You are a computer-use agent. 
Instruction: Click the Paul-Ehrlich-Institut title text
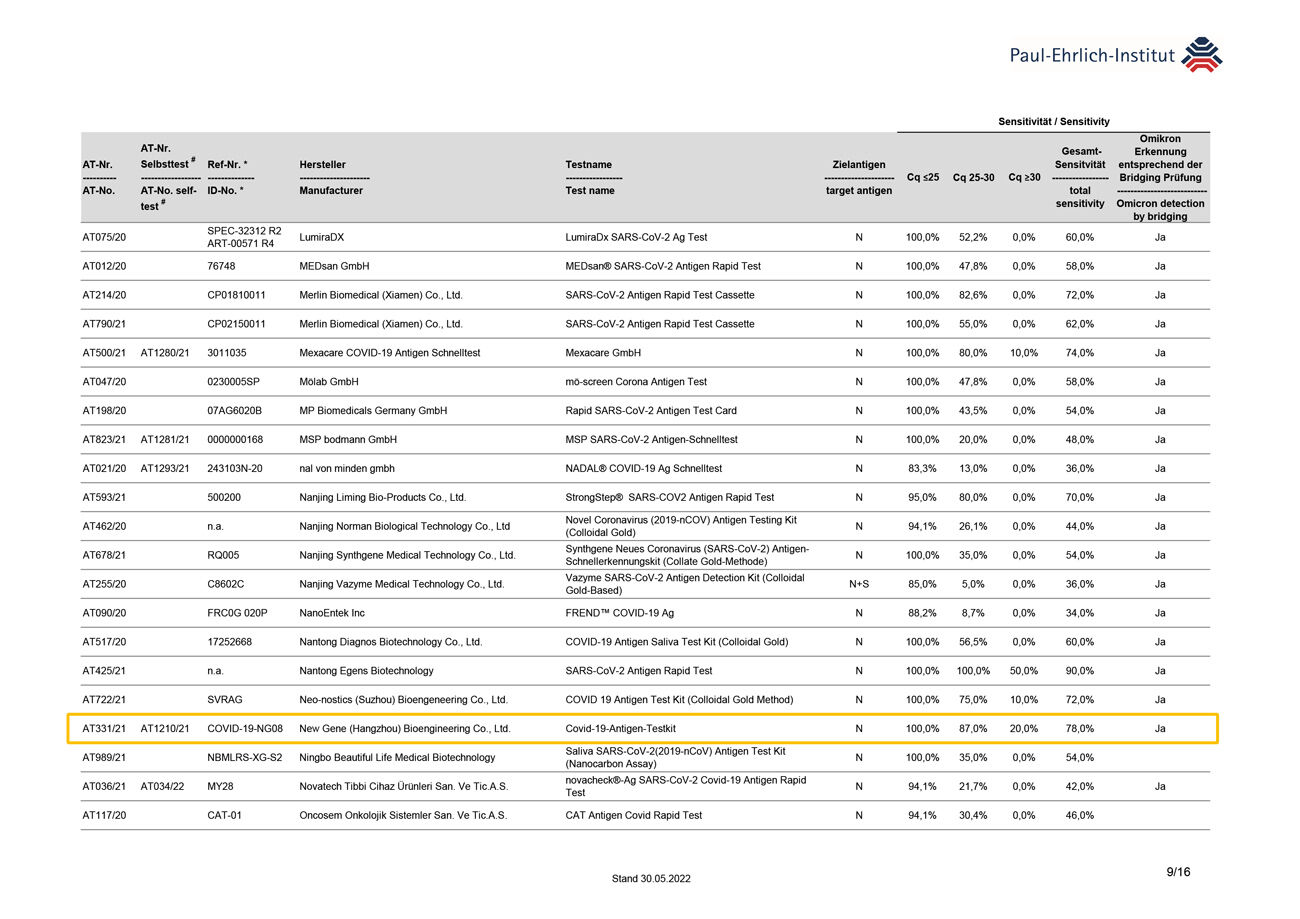pyautogui.click(x=1092, y=57)
